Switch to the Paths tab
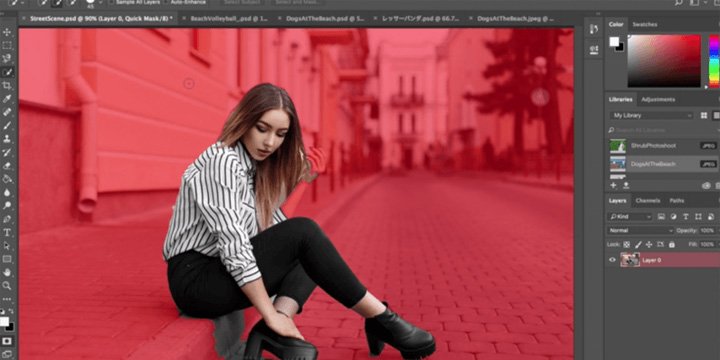Screen dimensions: 720x360 [x=676, y=201]
